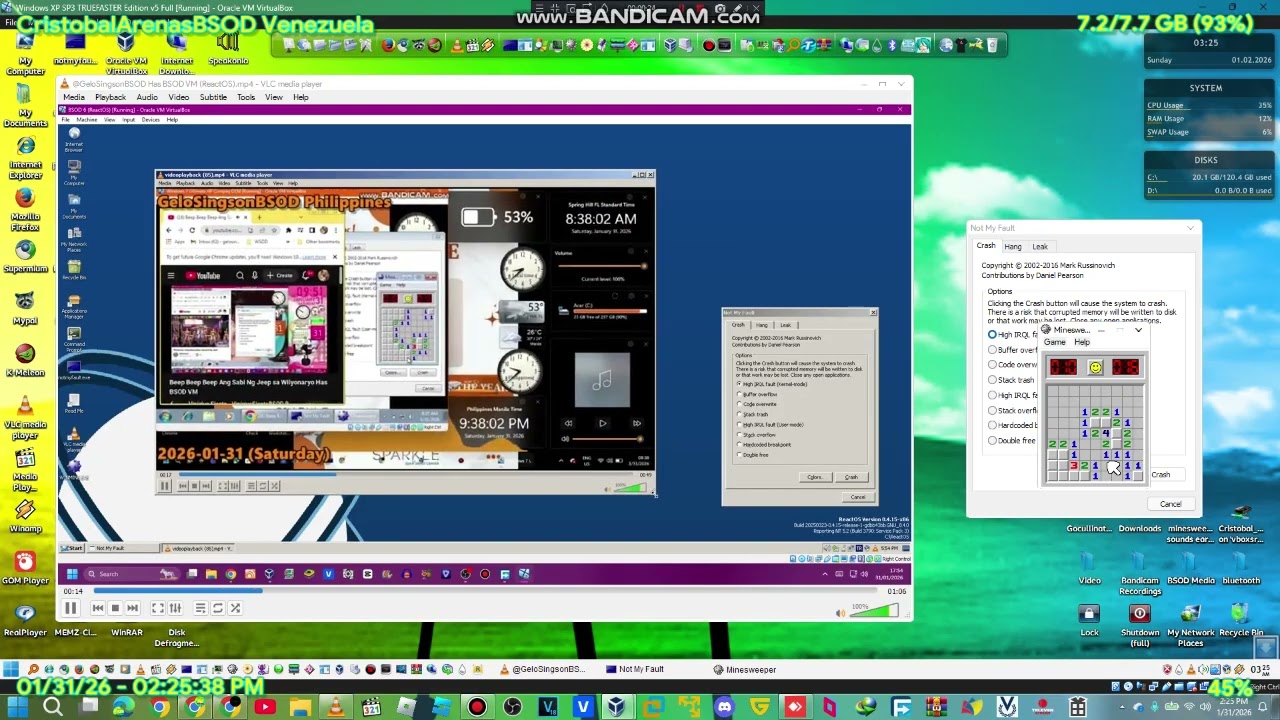Open VLC Subtitle menu
This screenshot has width=1280, height=720.
213,97
